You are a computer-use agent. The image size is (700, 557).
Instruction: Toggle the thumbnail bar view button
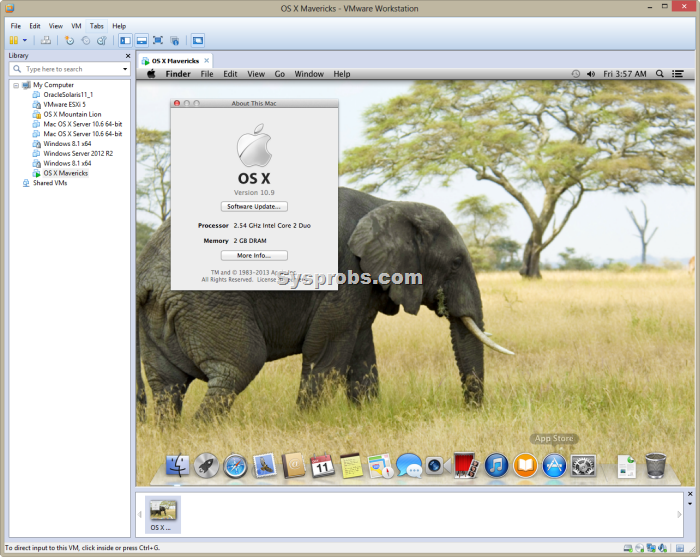click(142, 41)
